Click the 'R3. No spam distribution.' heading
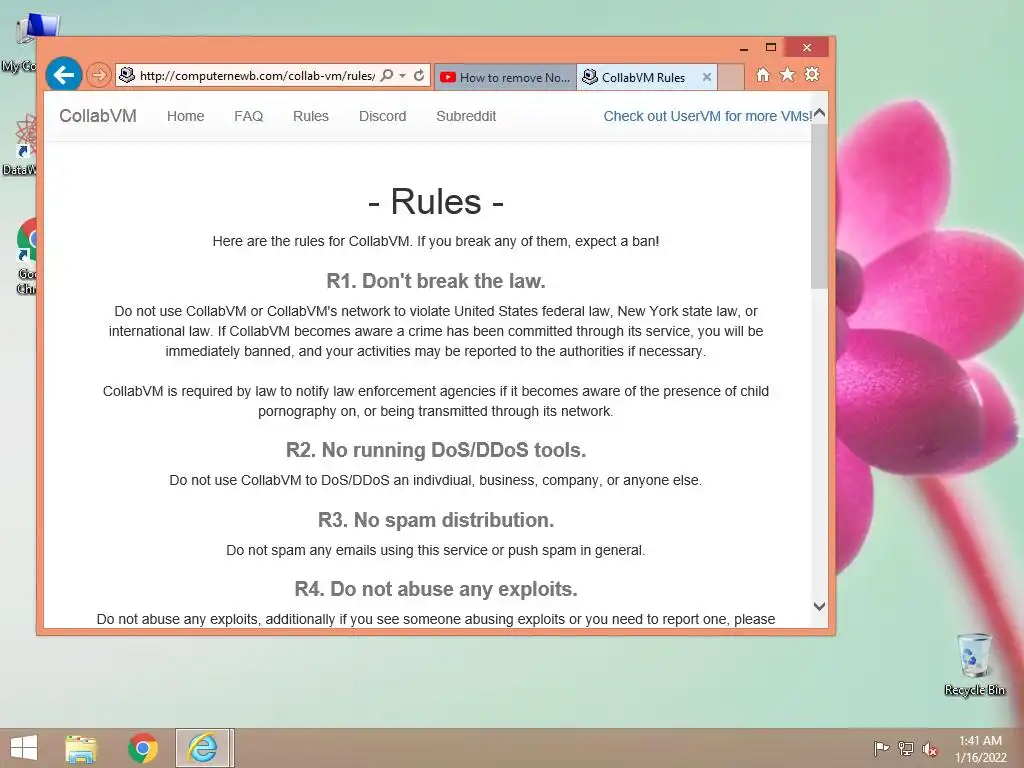 coord(436,520)
